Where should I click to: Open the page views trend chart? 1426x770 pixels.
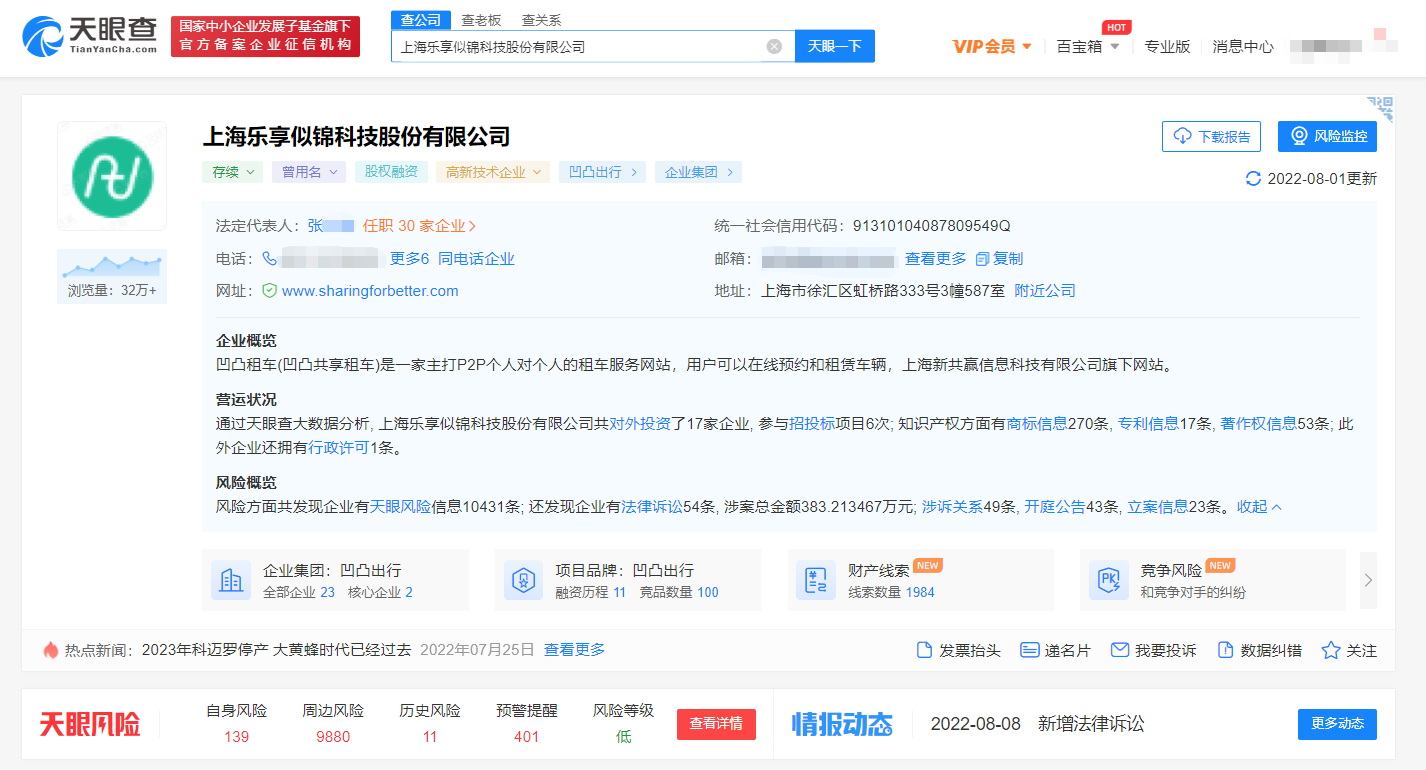tap(112, 277)
